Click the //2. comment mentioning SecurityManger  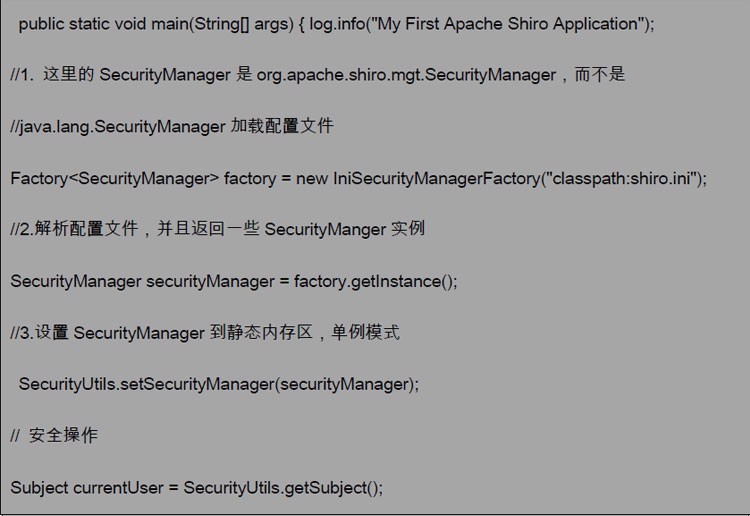[217, 229]
